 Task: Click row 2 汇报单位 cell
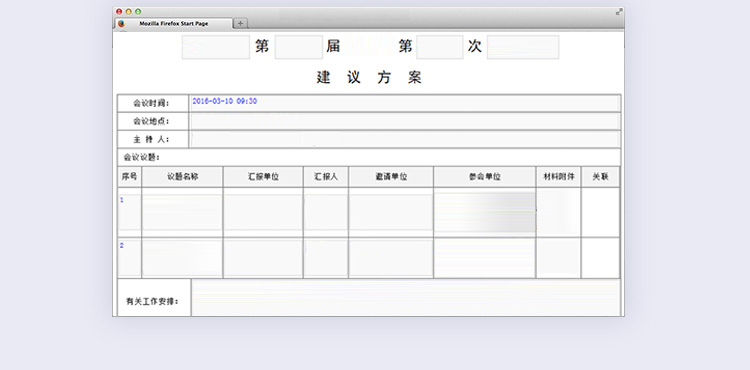263,258
